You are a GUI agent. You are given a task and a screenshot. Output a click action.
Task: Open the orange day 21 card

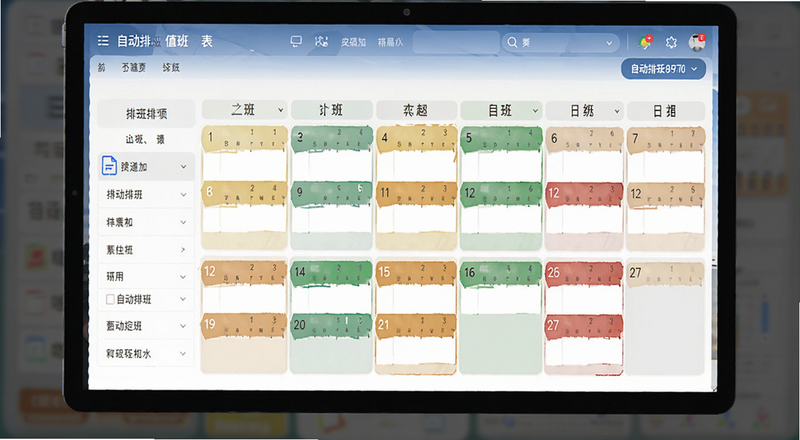(x=415, y=344)
